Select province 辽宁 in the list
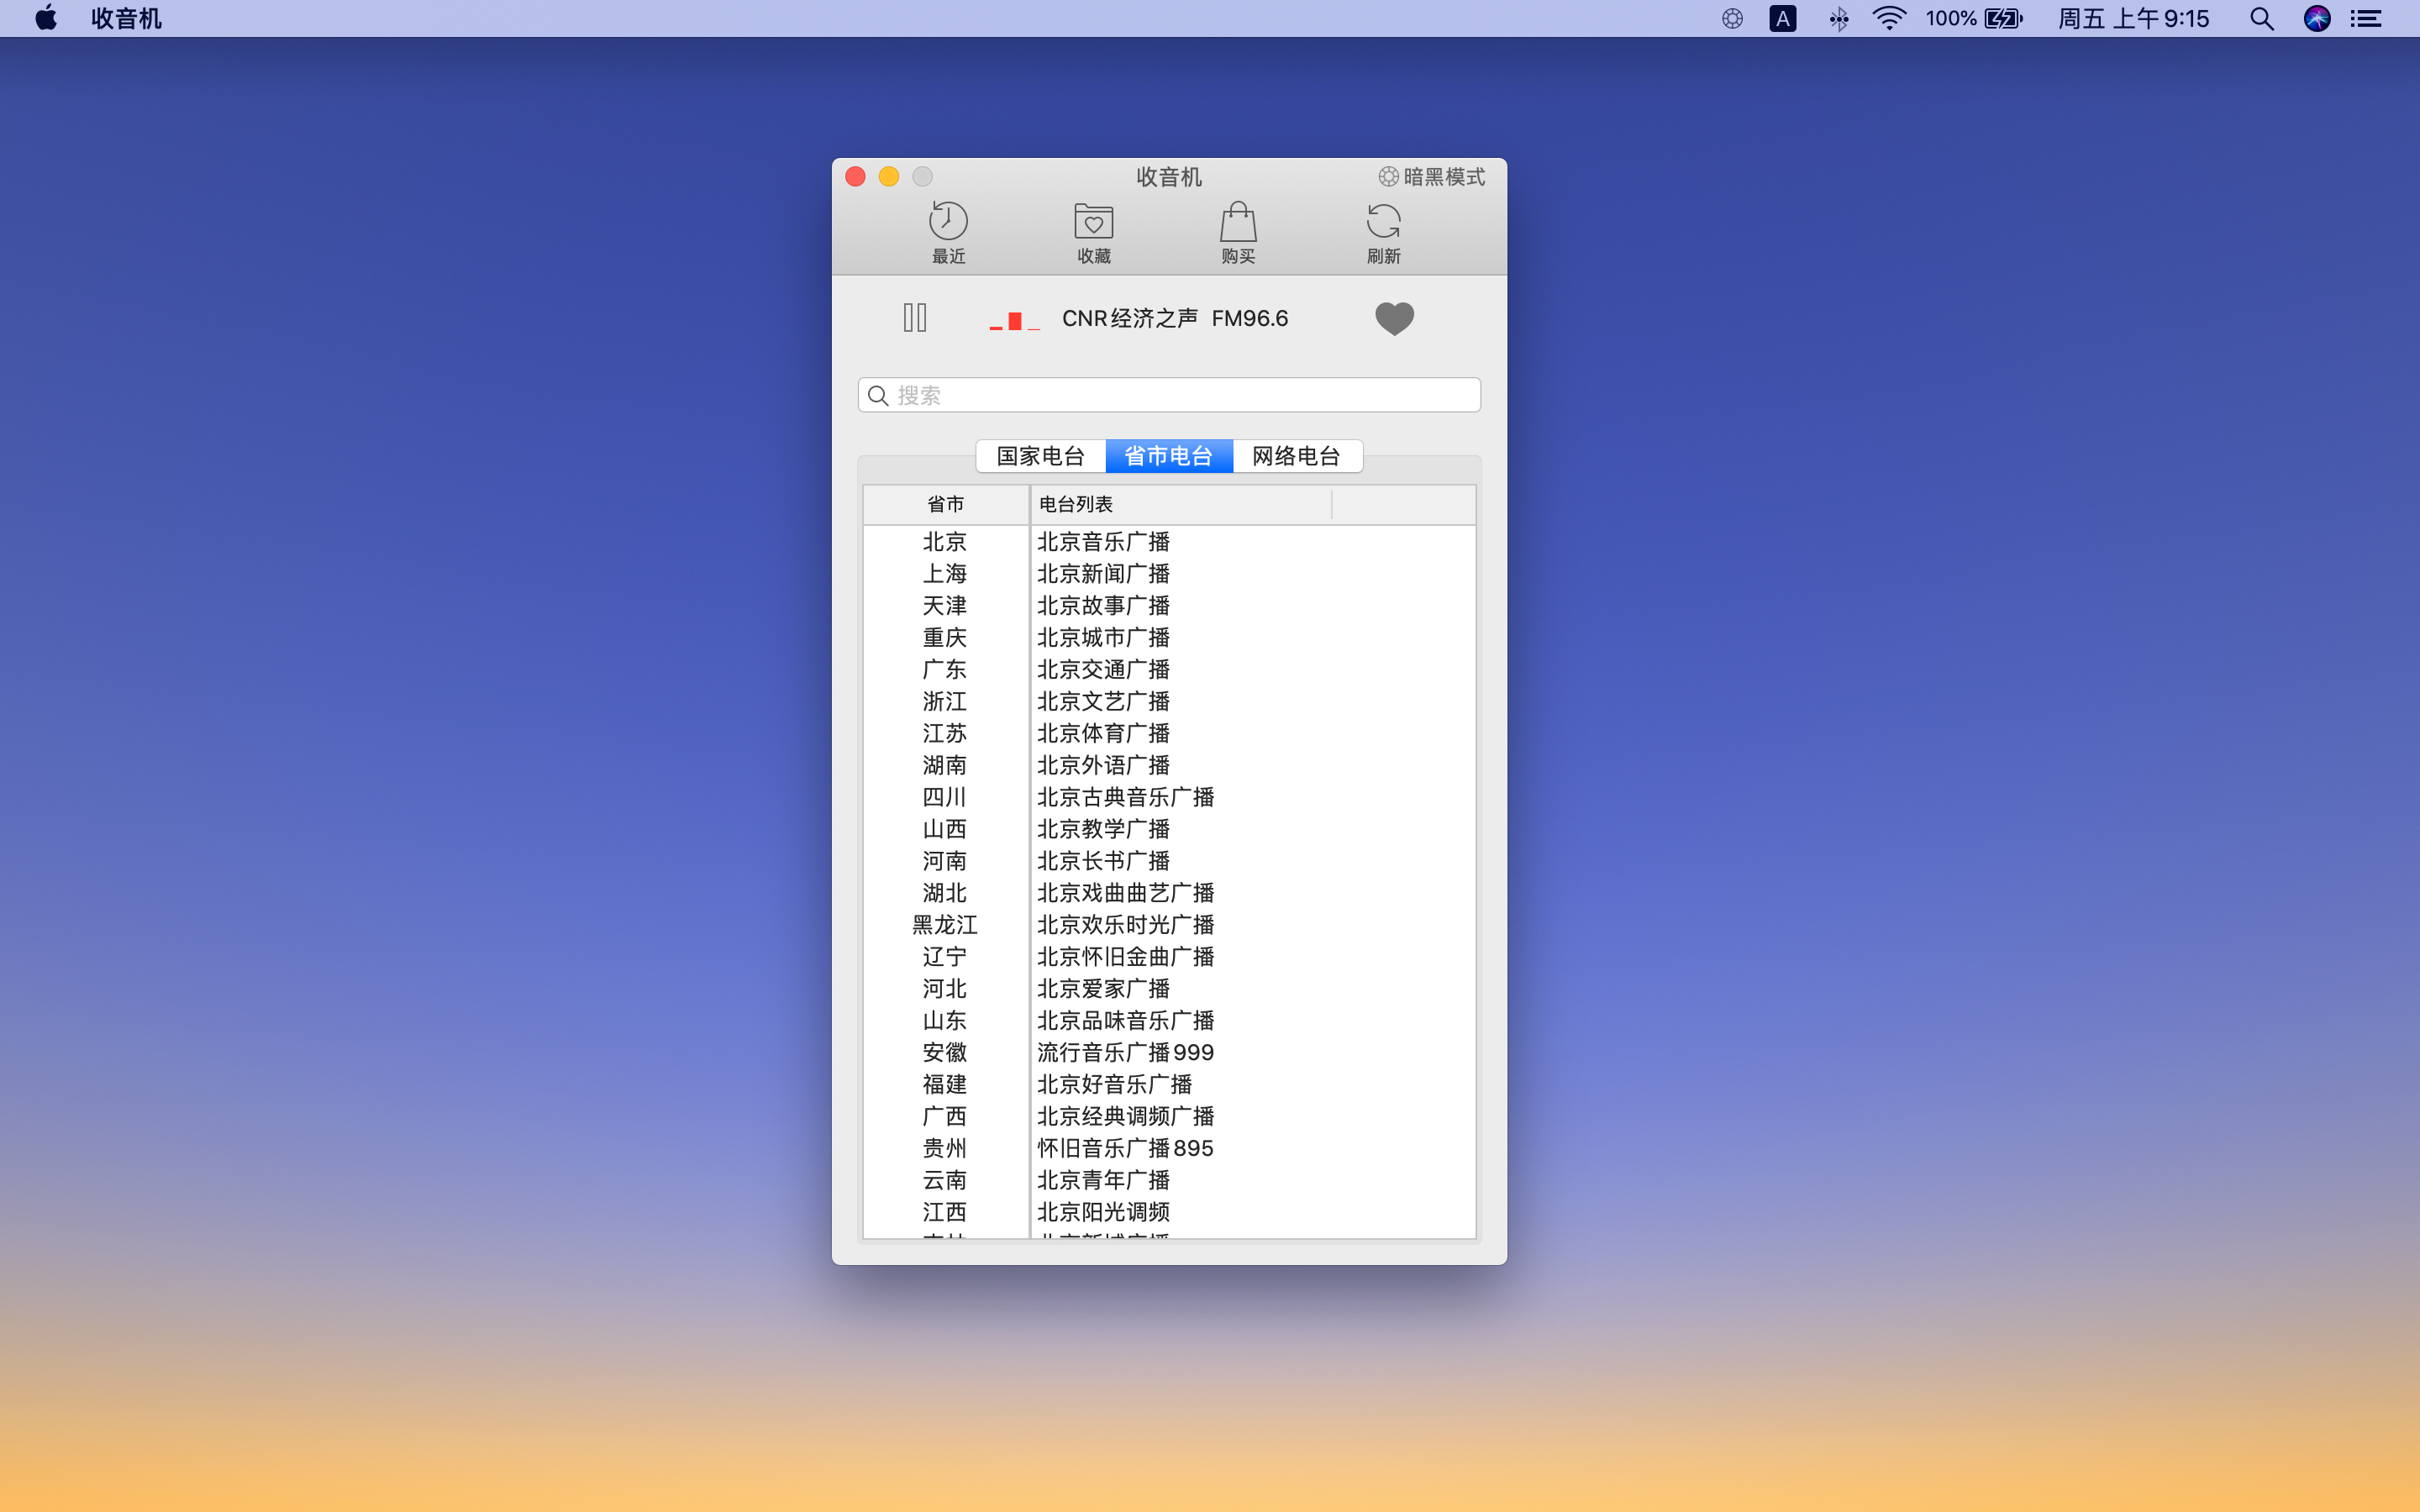2420x1512 pixels. pyautogui.click(x=945, y=957)
